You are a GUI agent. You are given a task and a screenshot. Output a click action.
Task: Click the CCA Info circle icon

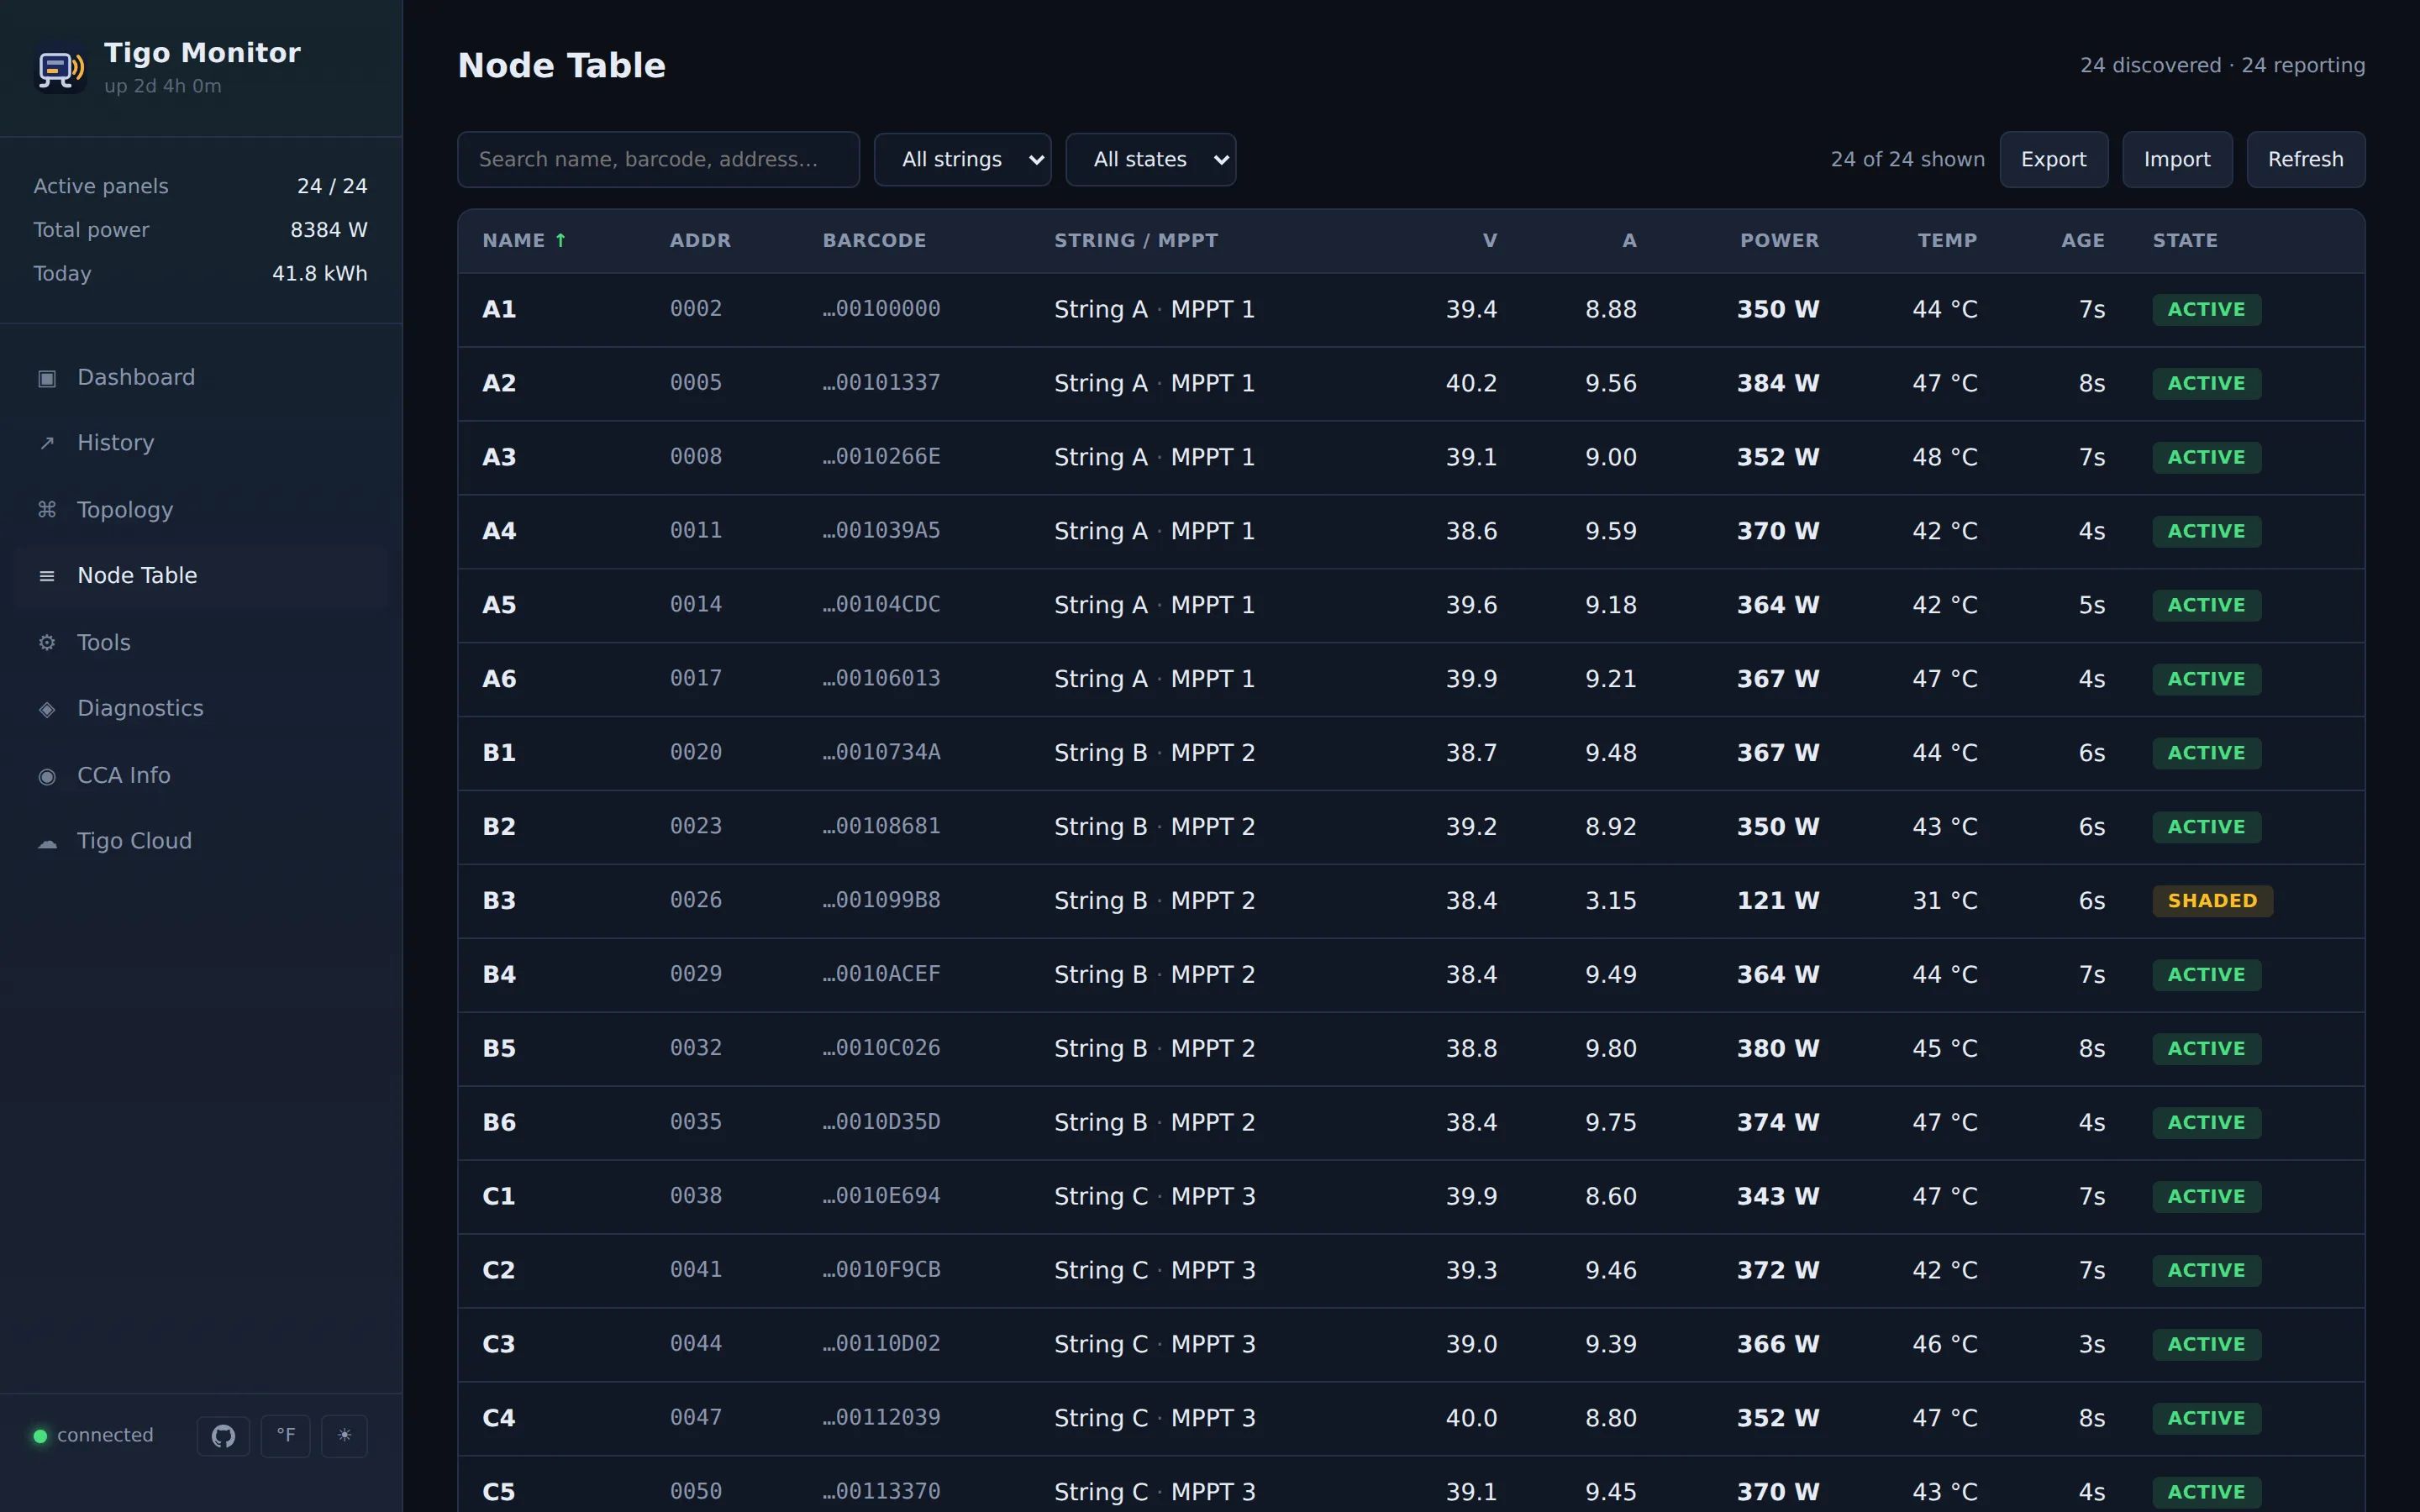(x=47, y=776)
